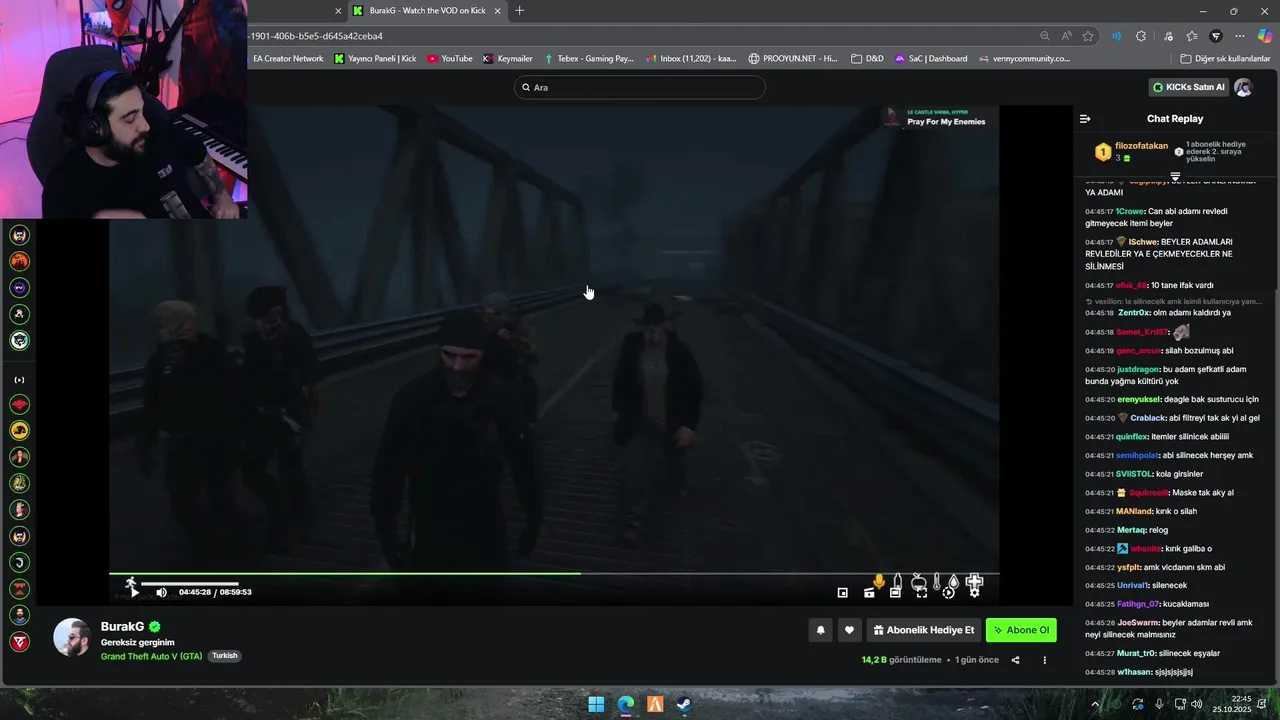Launch the Copilot sidebar icon
Viewport: 1280px width, 720px height.
tap(1265, 36)
